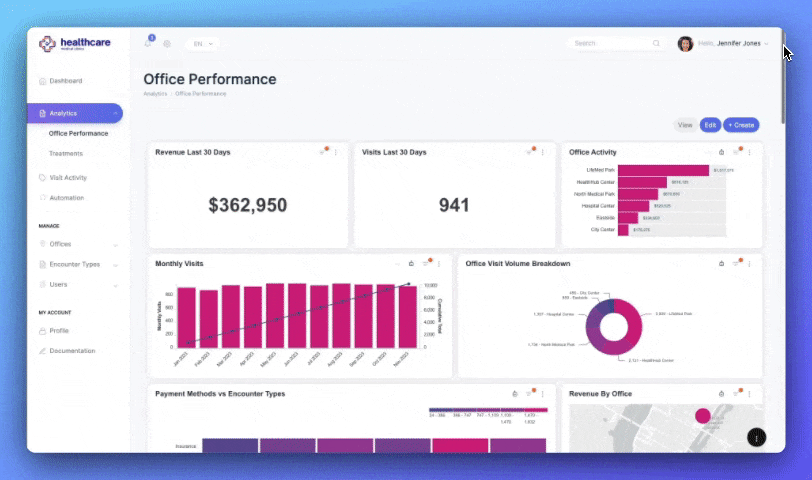This screenshot has height=480, width=812.
Task: Open settings via the gear icon
Action: (x=167, y=44)
